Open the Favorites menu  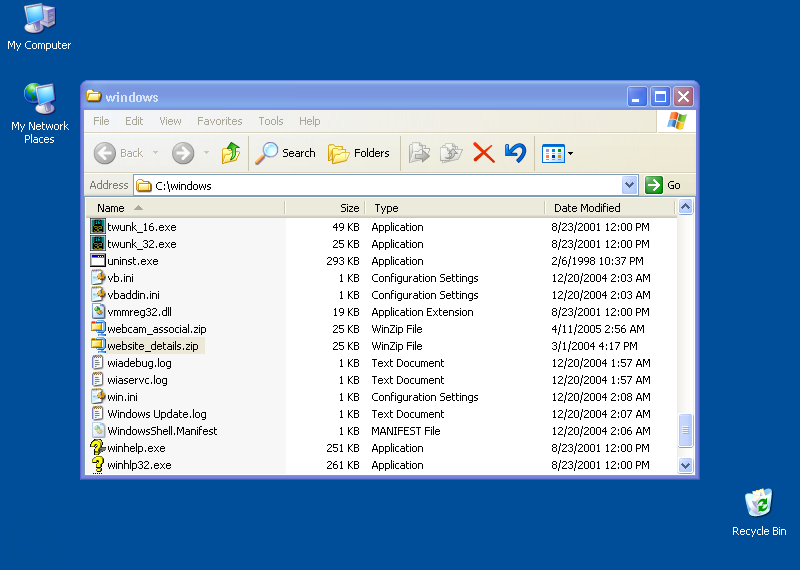click(219, 121)
